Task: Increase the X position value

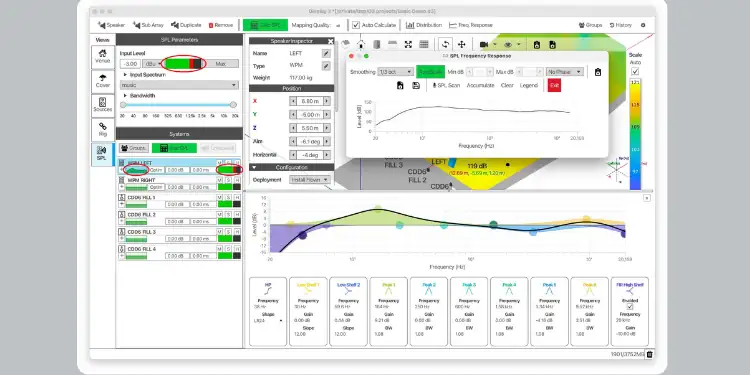Action: 327,101
